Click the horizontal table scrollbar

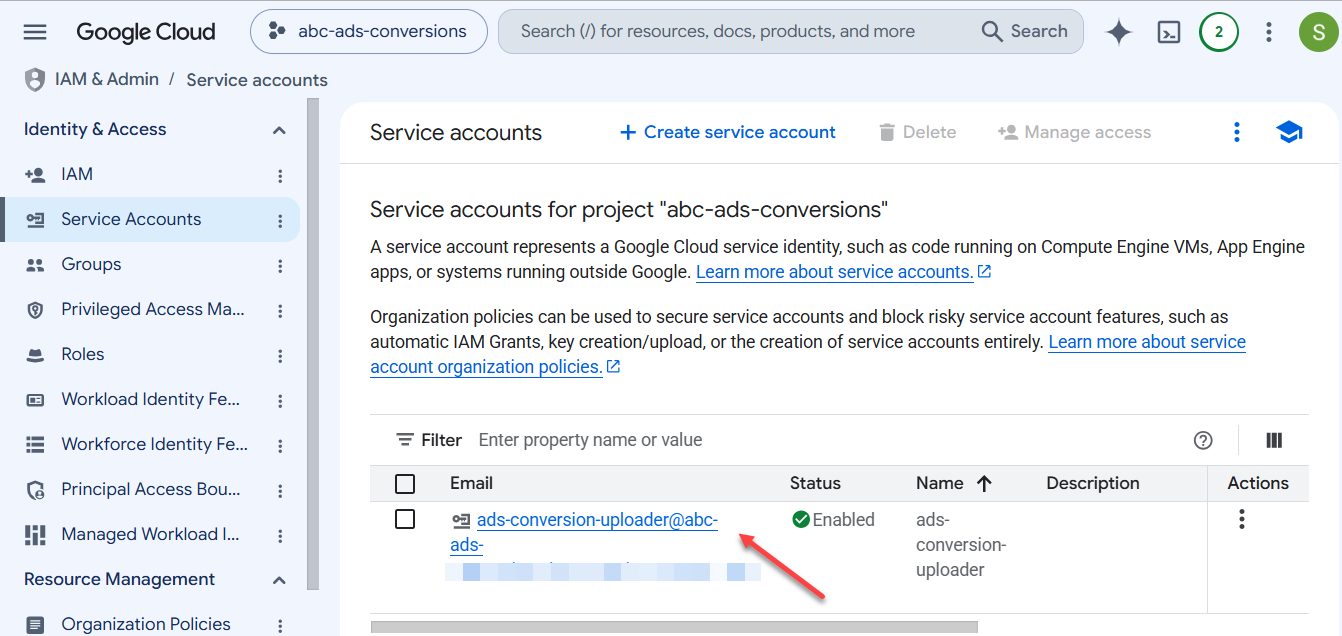(x=674, y=627)
